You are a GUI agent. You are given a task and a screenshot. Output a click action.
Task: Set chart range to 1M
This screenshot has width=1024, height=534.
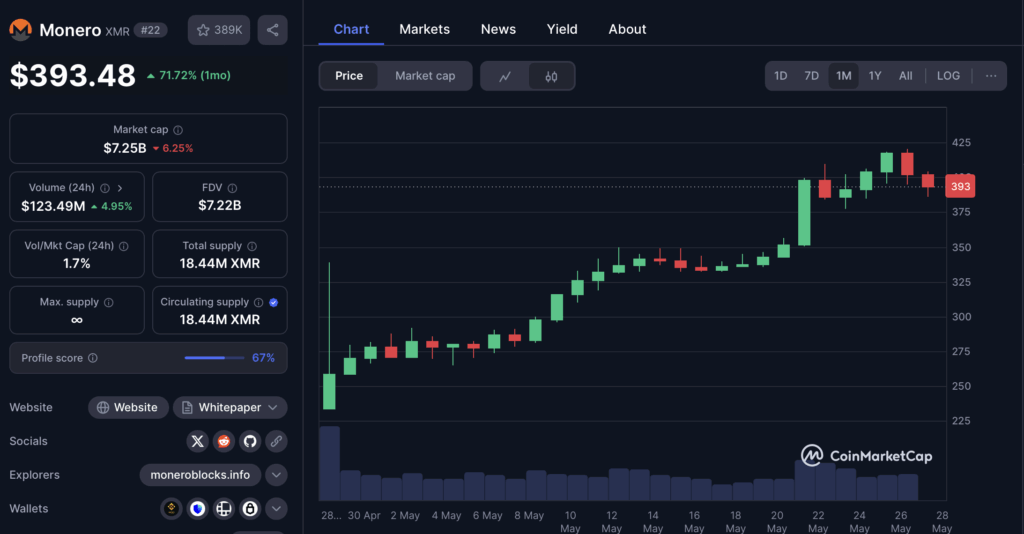843,76
